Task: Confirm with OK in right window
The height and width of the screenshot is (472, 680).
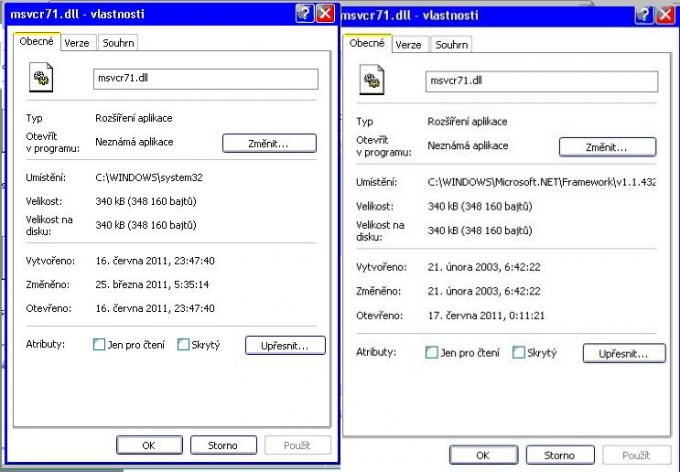Action: 483,455
